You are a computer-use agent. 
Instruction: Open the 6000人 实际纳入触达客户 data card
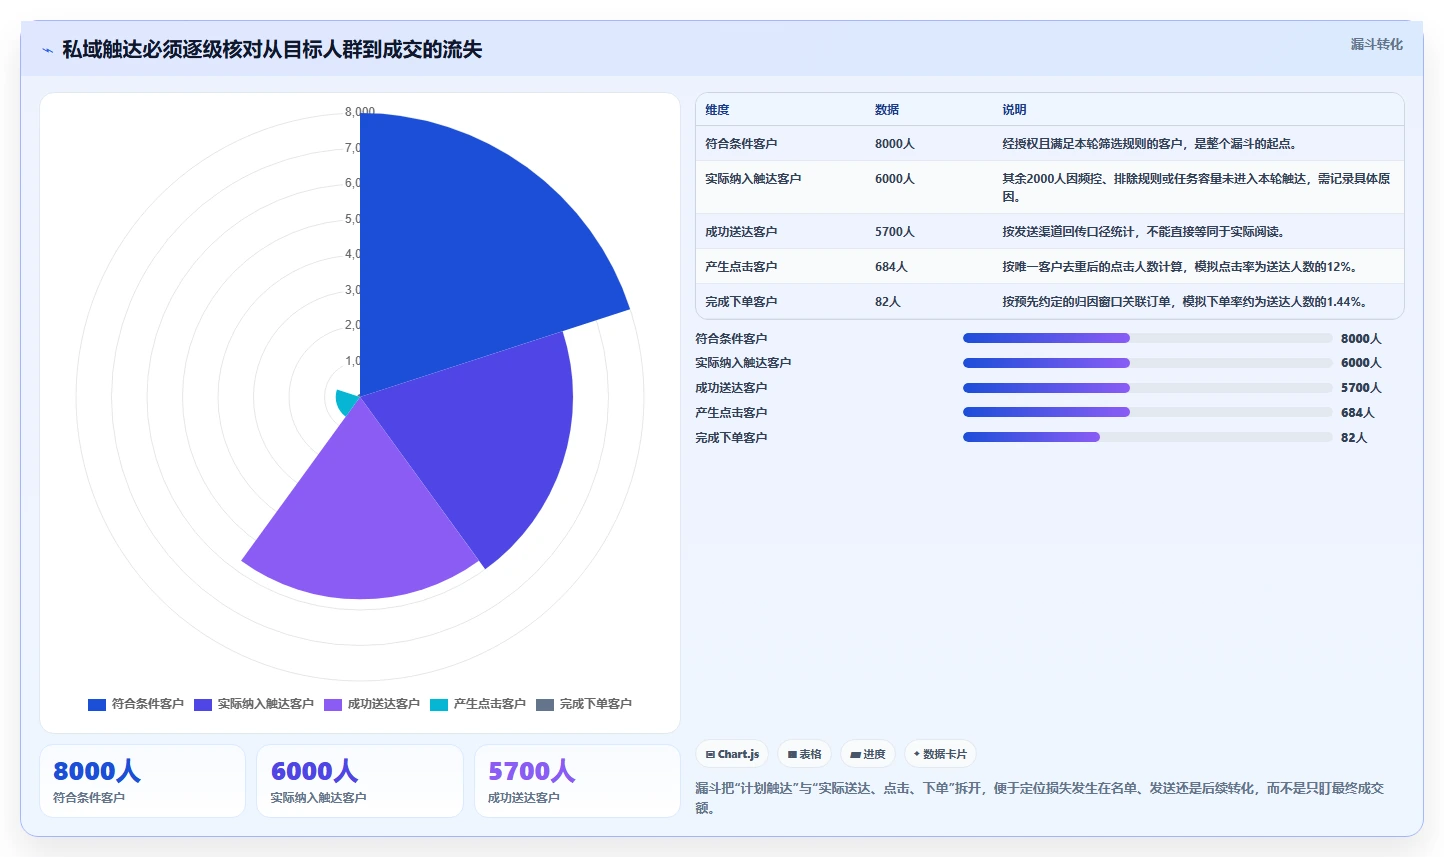pos(360,781)
